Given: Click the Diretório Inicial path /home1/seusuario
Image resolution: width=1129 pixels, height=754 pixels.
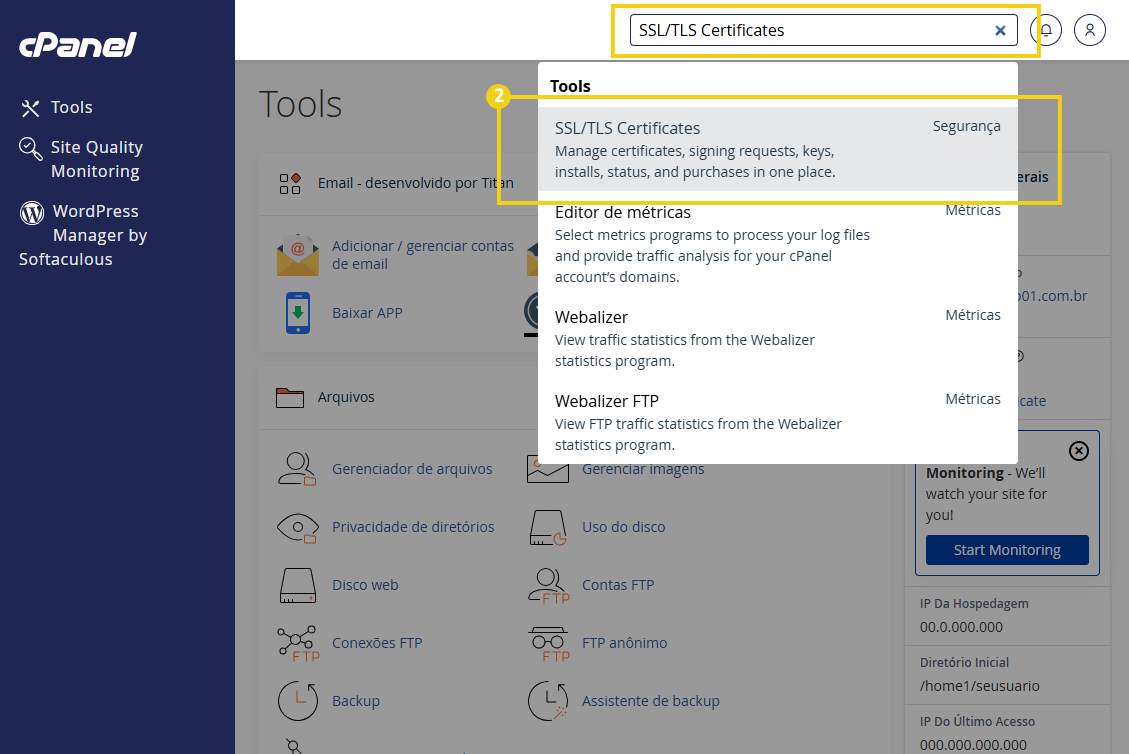Looking at the screenshot, I should coord(979,686).
